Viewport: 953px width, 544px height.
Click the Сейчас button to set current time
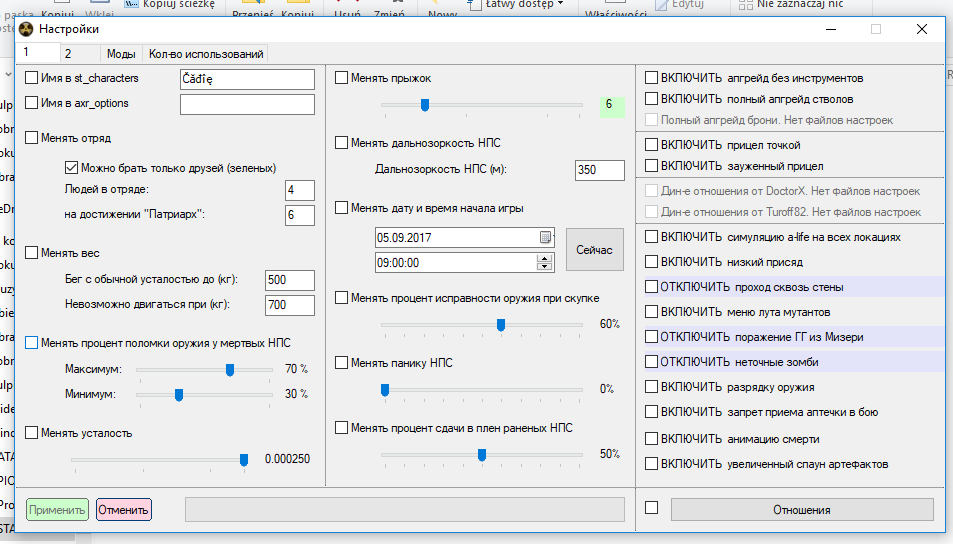tap(595, 250)
